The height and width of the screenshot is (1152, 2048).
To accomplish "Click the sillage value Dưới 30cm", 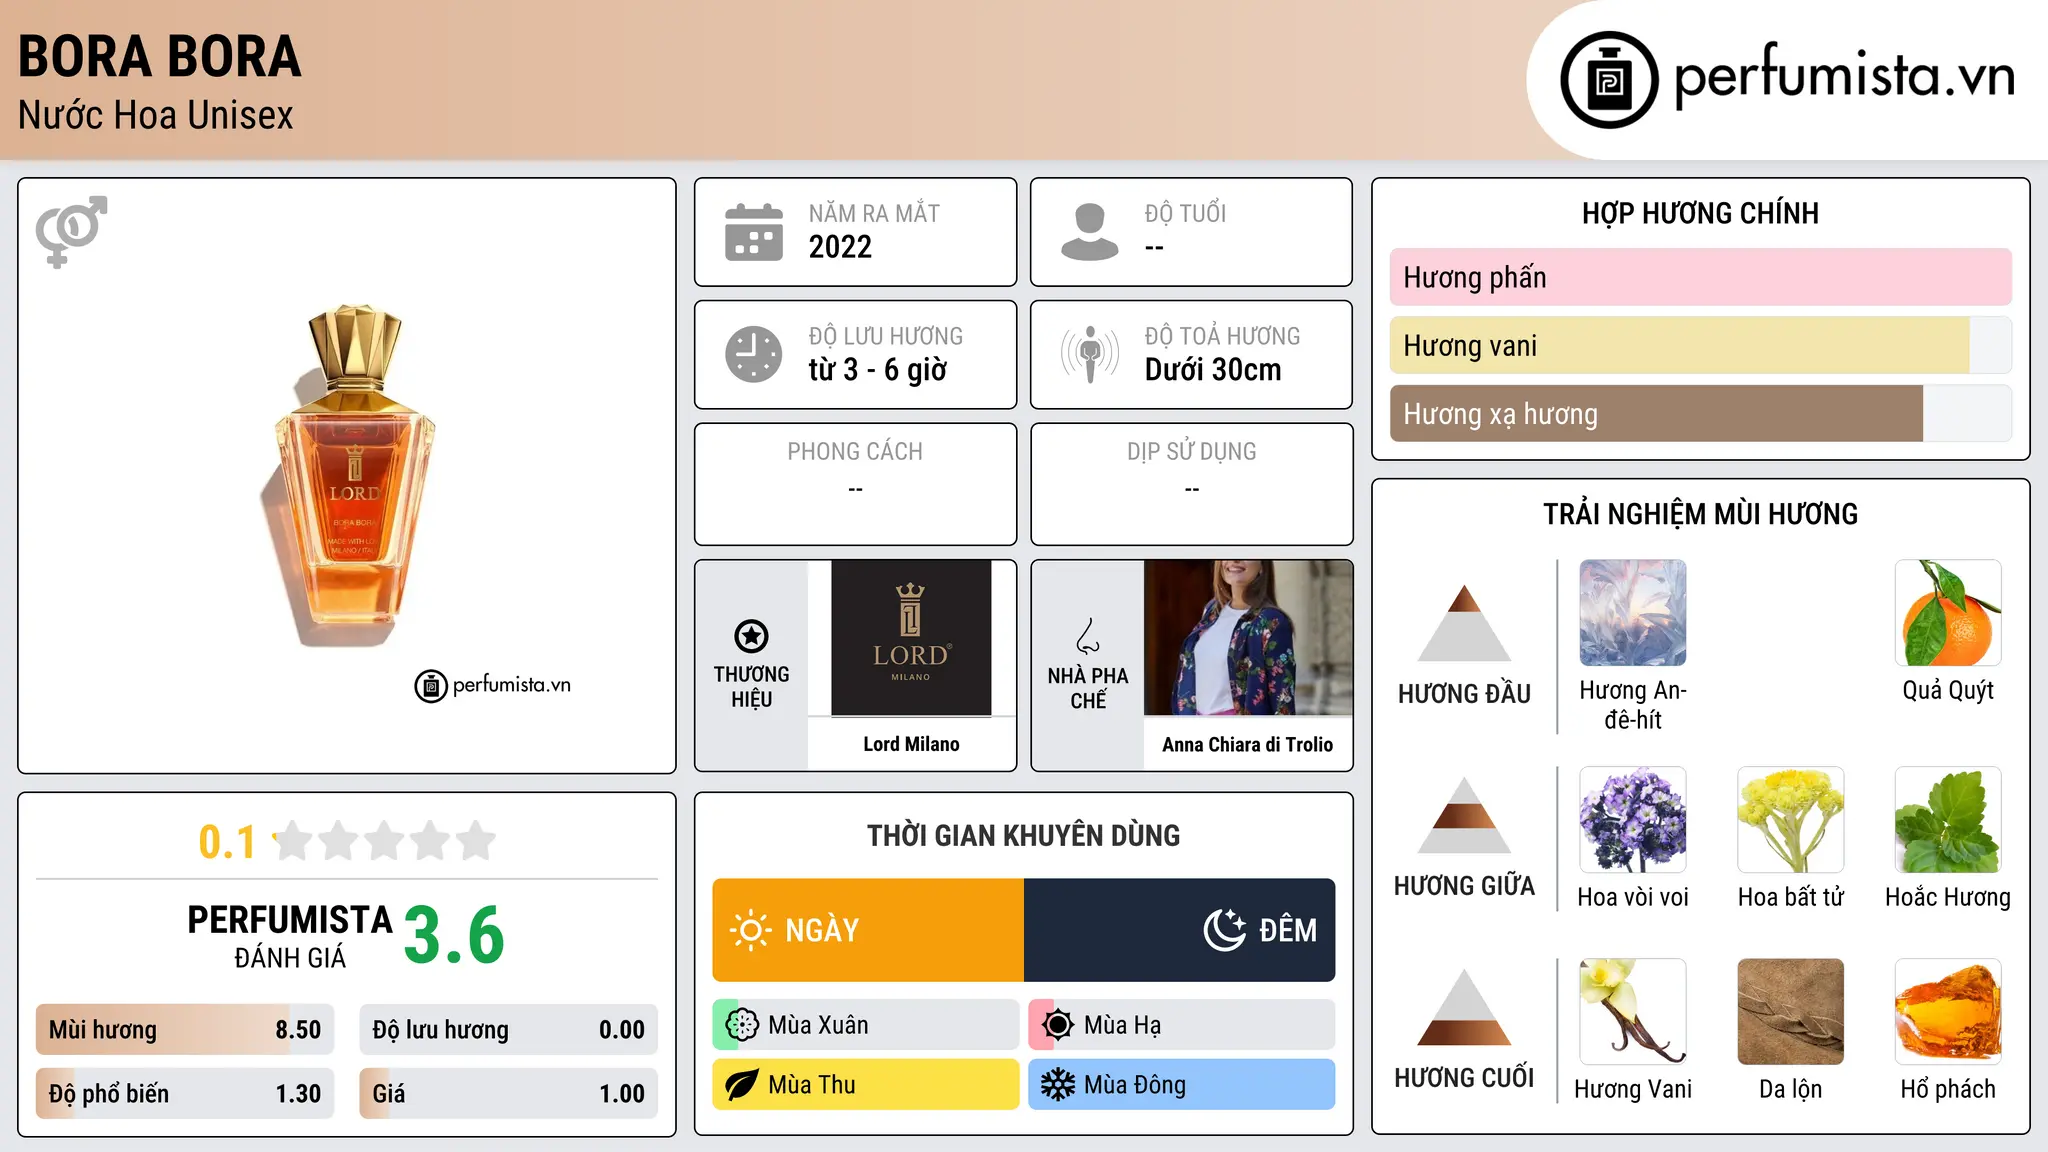I will 1213,370.
